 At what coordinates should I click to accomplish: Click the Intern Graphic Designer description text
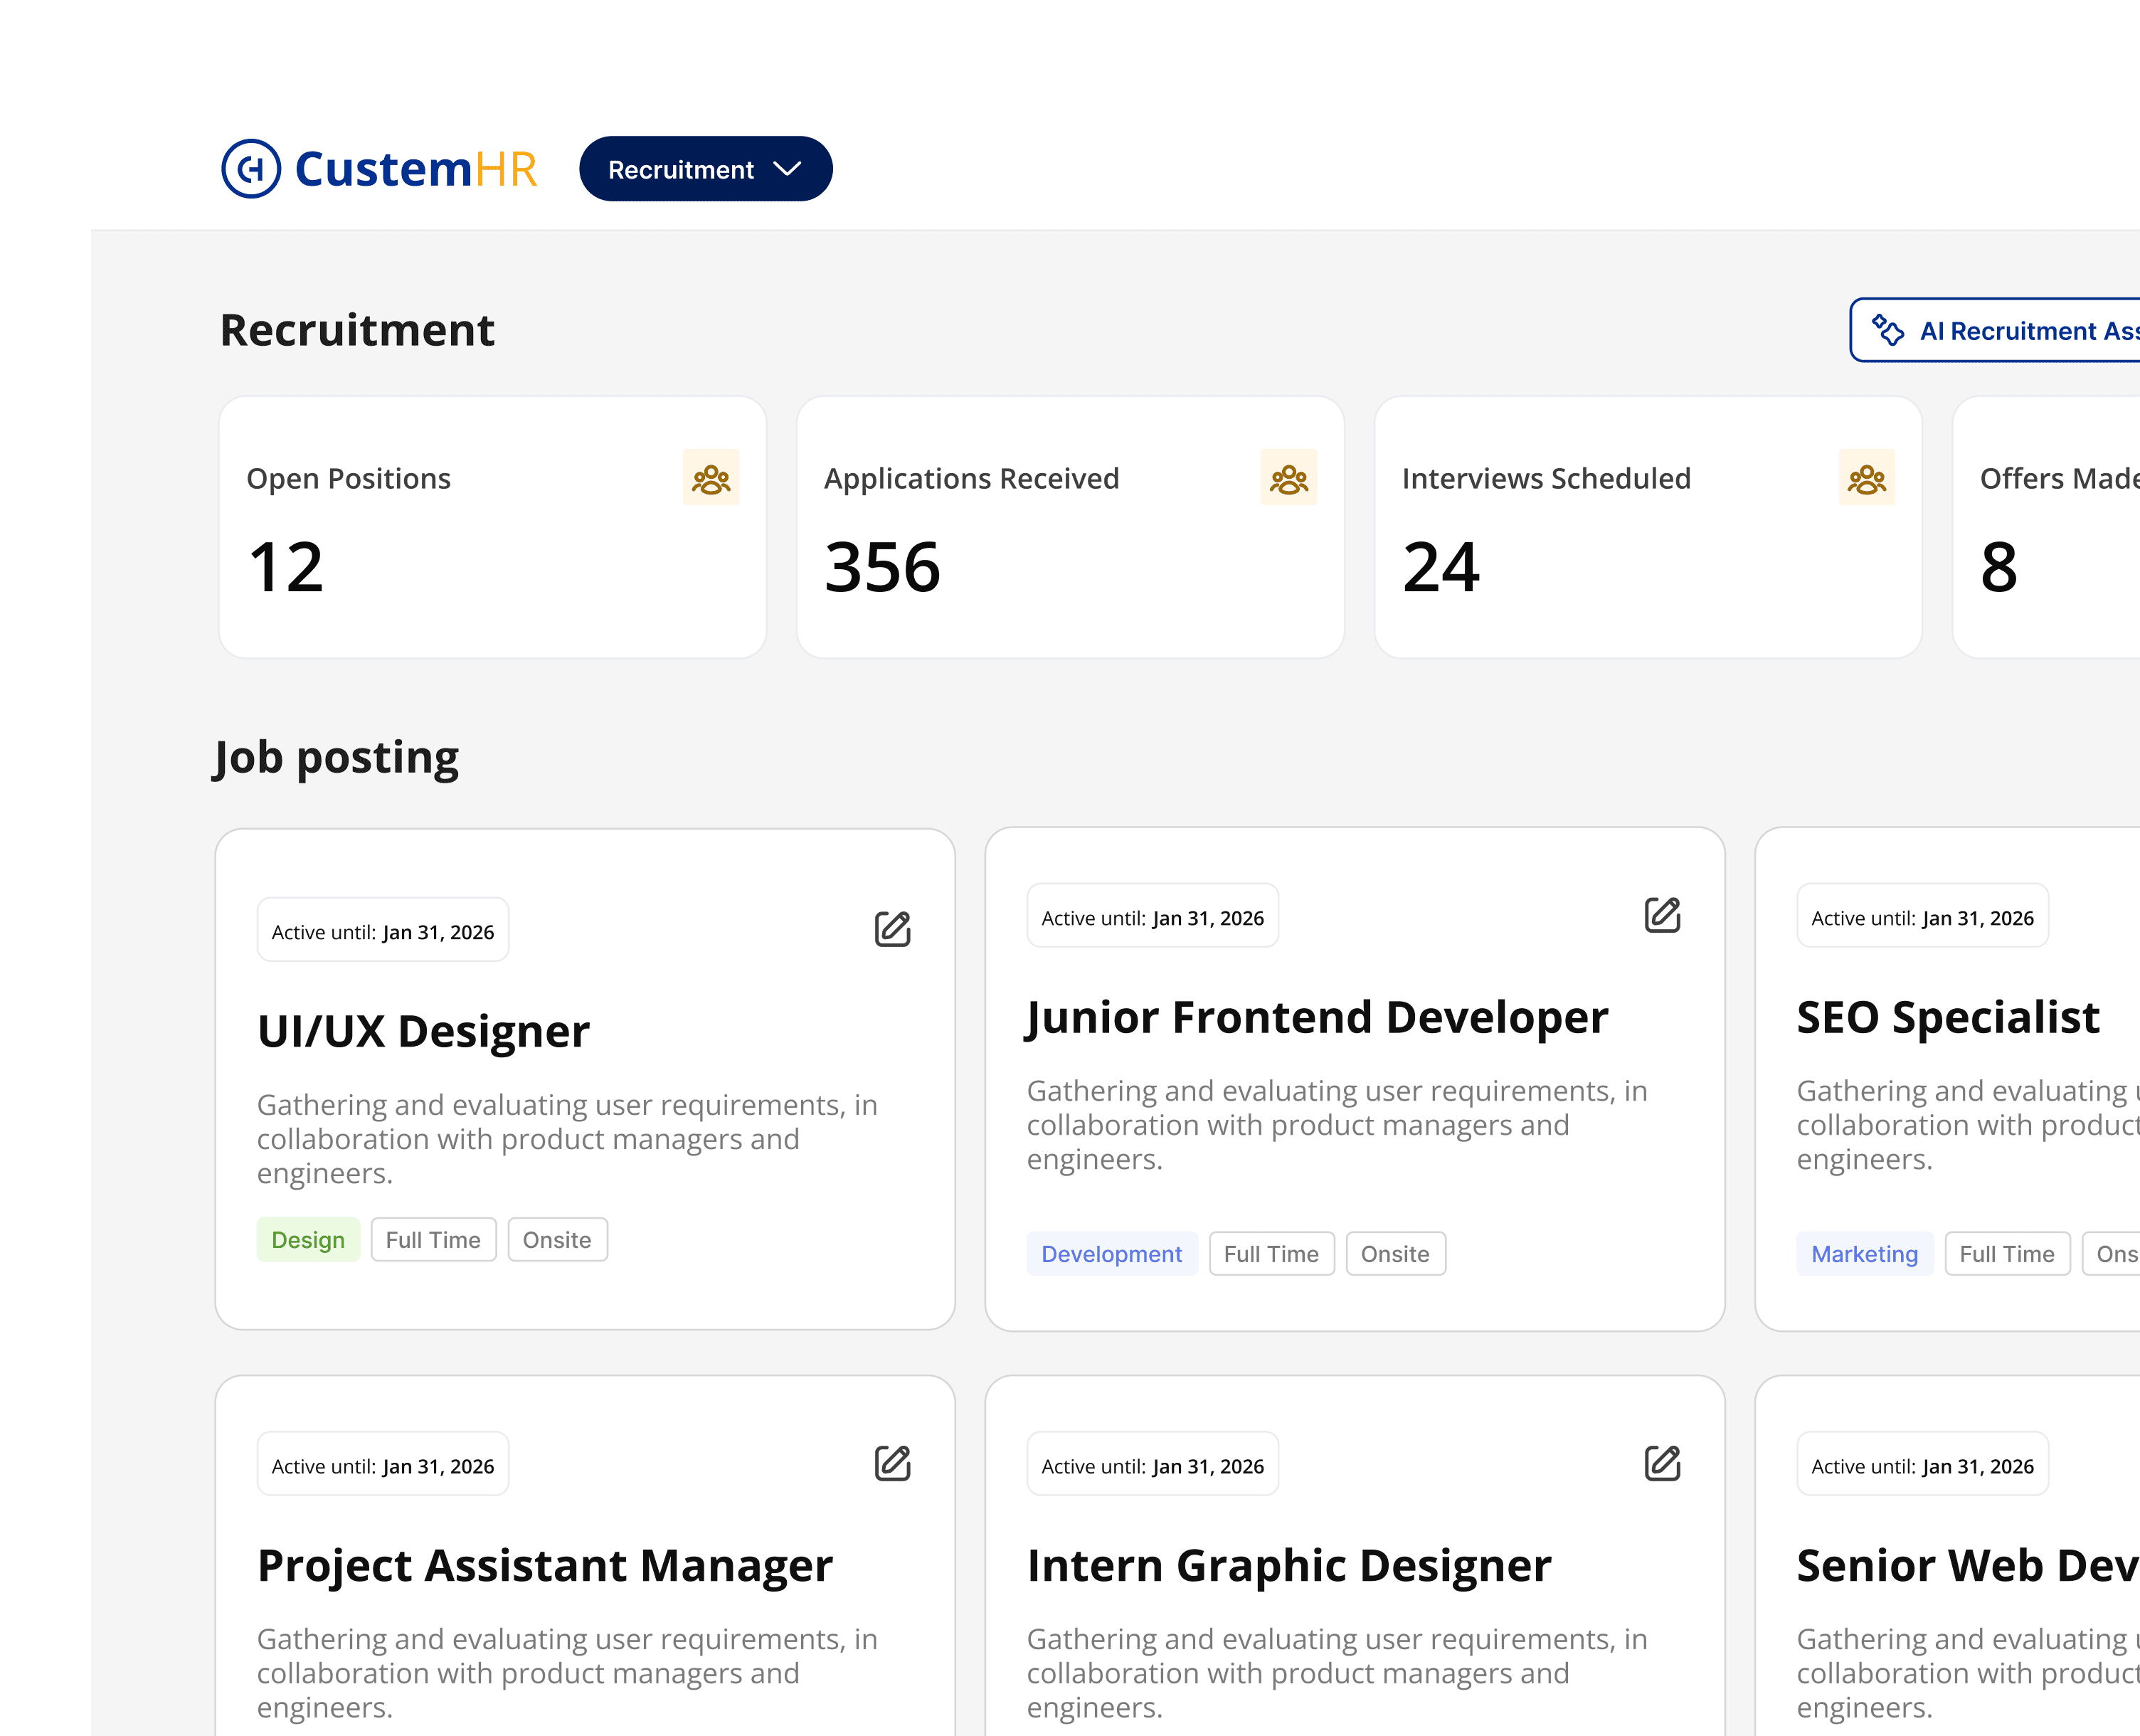[1337, 1673]
